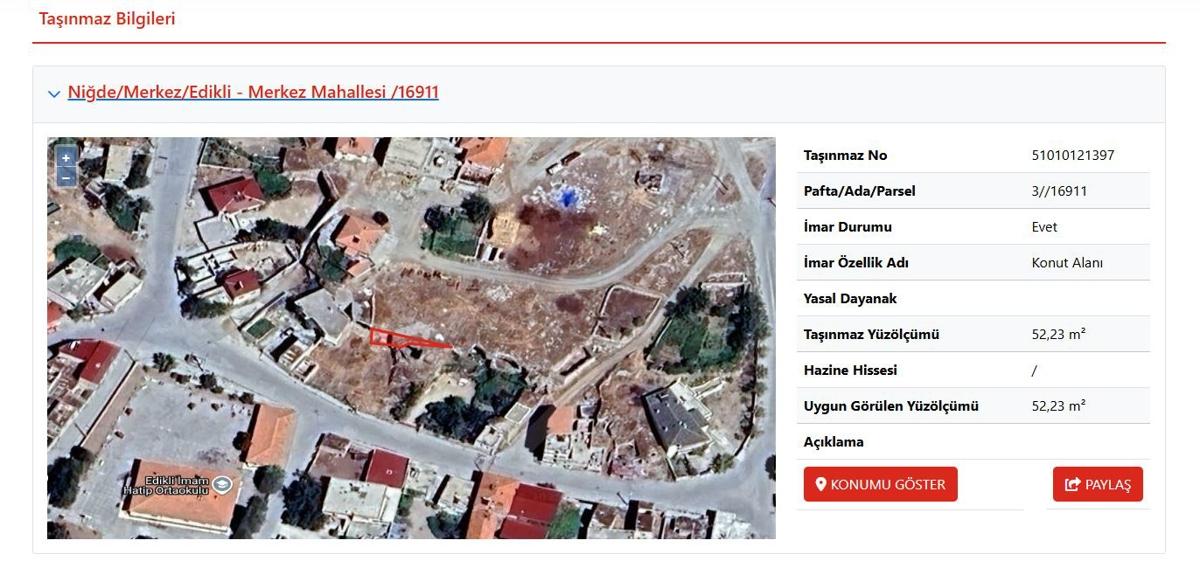Click the Açıklama row label
Image resolution: width=1200 pixels, height=568 pixels.
click(x=833, y=442)
